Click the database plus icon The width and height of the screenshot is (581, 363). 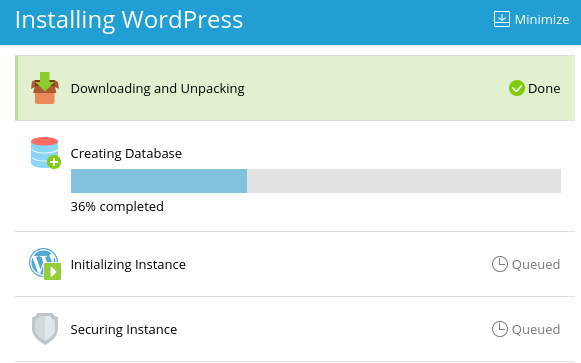click(46, 153)
